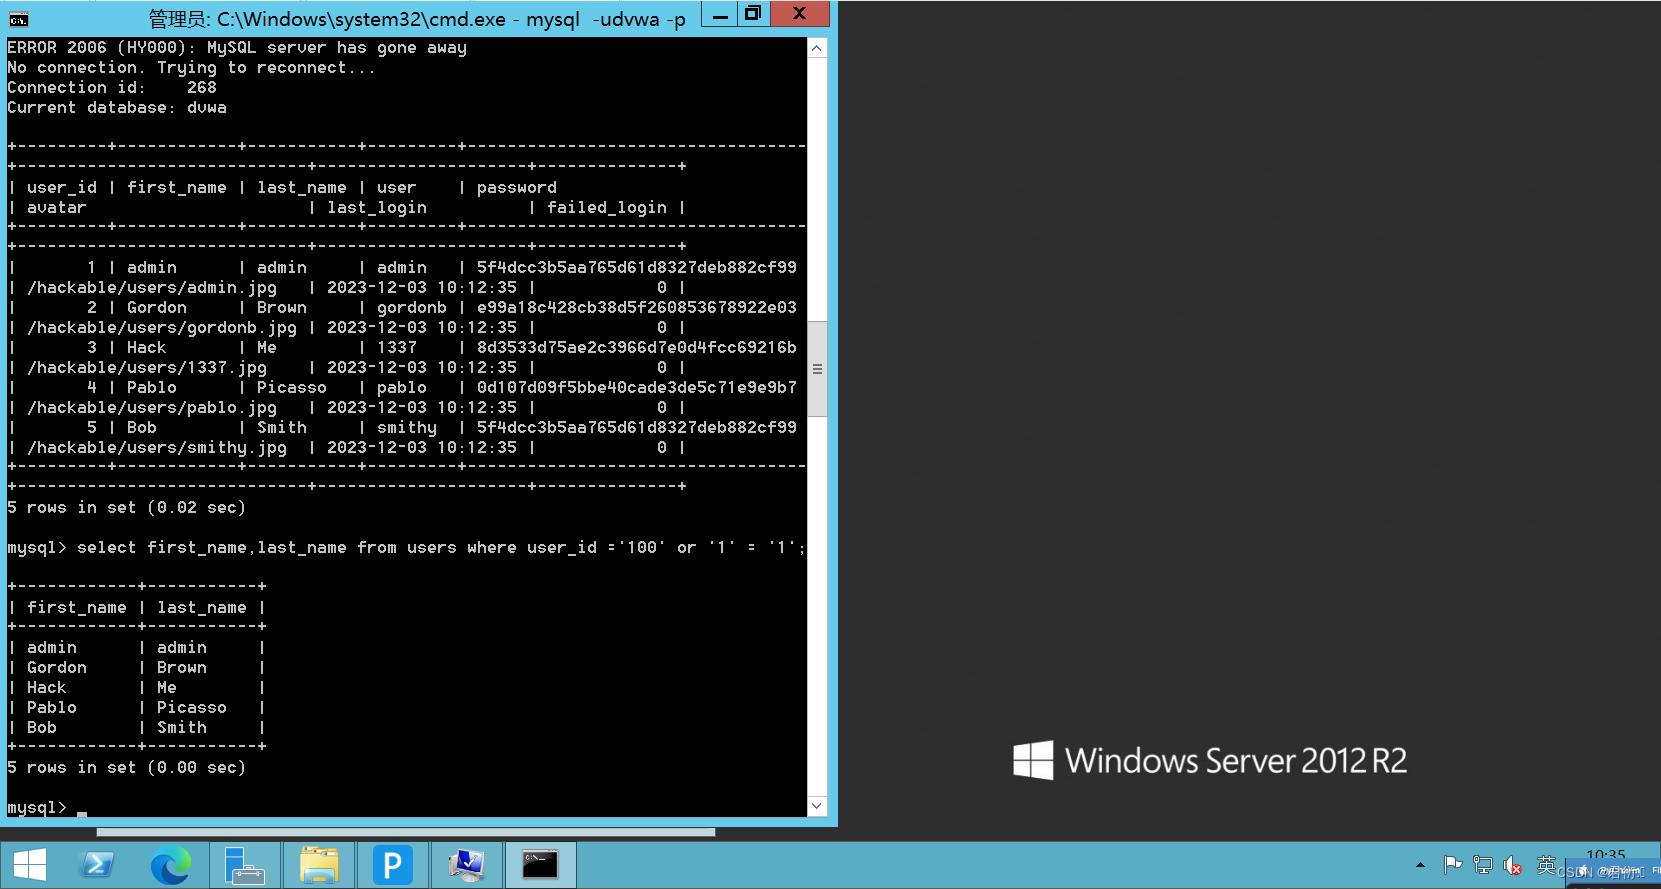Click the vertical scrollbar up arrow

click(817, 48)
